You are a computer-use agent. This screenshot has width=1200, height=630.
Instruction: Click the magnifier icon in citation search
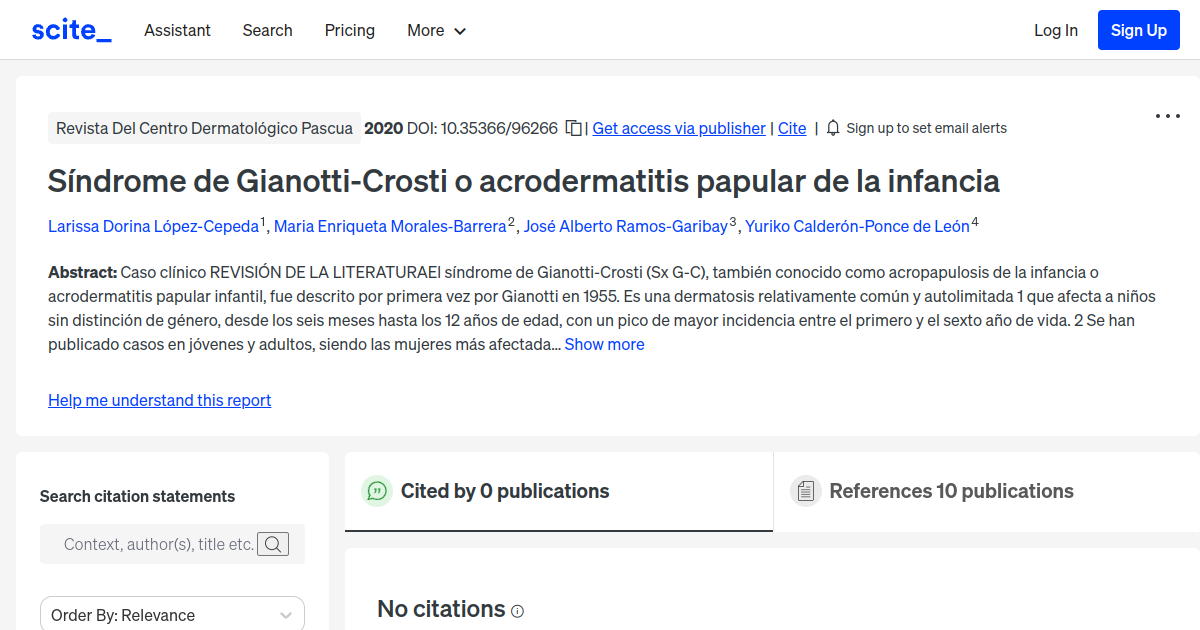click(x=273, y=544)
